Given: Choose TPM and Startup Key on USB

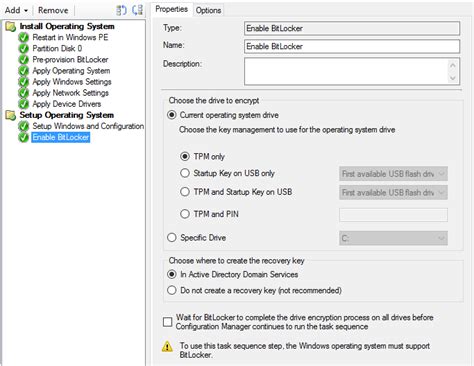Looking at the screenshot, I should (x=185, y=192).
